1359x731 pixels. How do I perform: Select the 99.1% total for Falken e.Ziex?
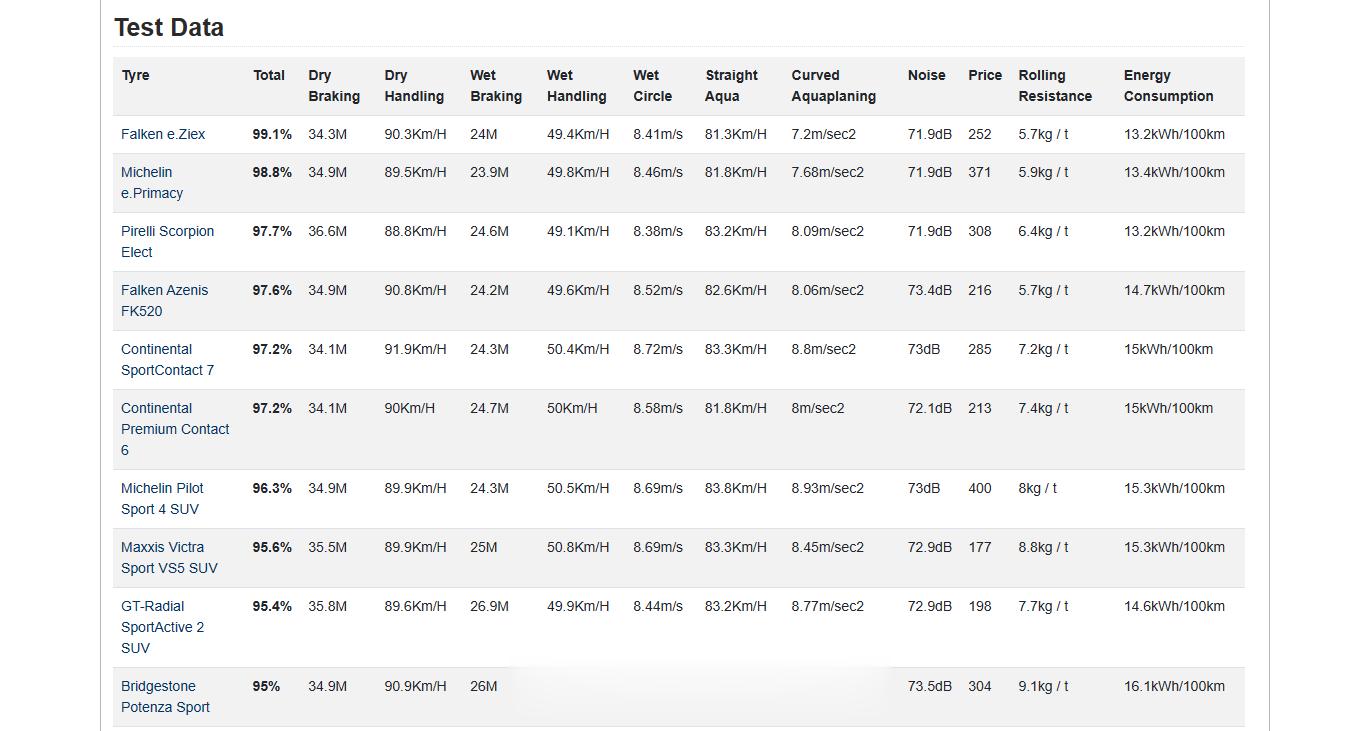point(272,134)
